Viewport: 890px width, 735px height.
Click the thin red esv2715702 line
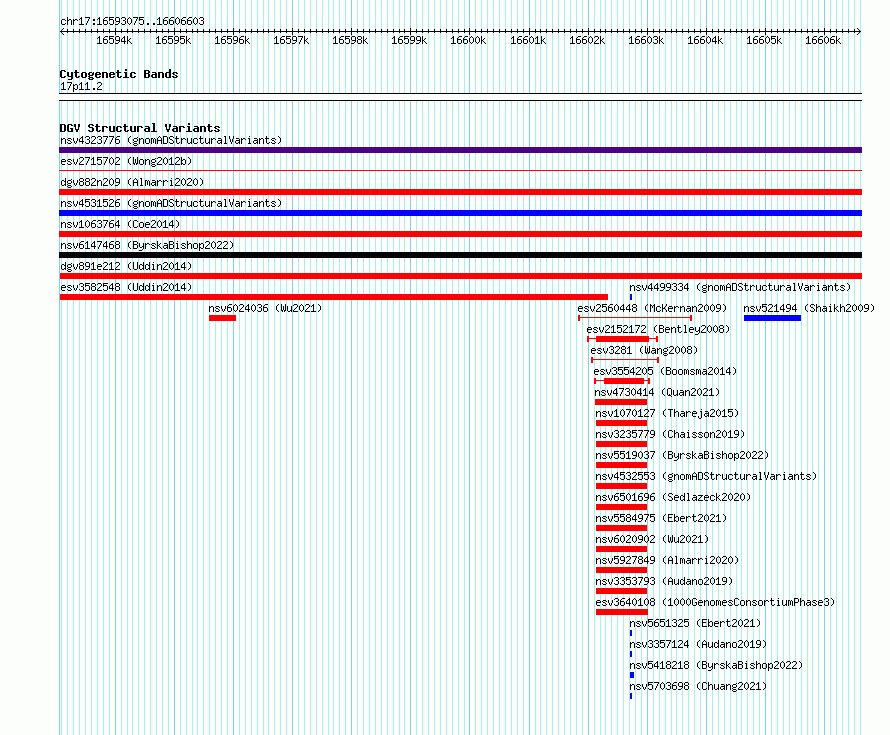coord(460,170)
